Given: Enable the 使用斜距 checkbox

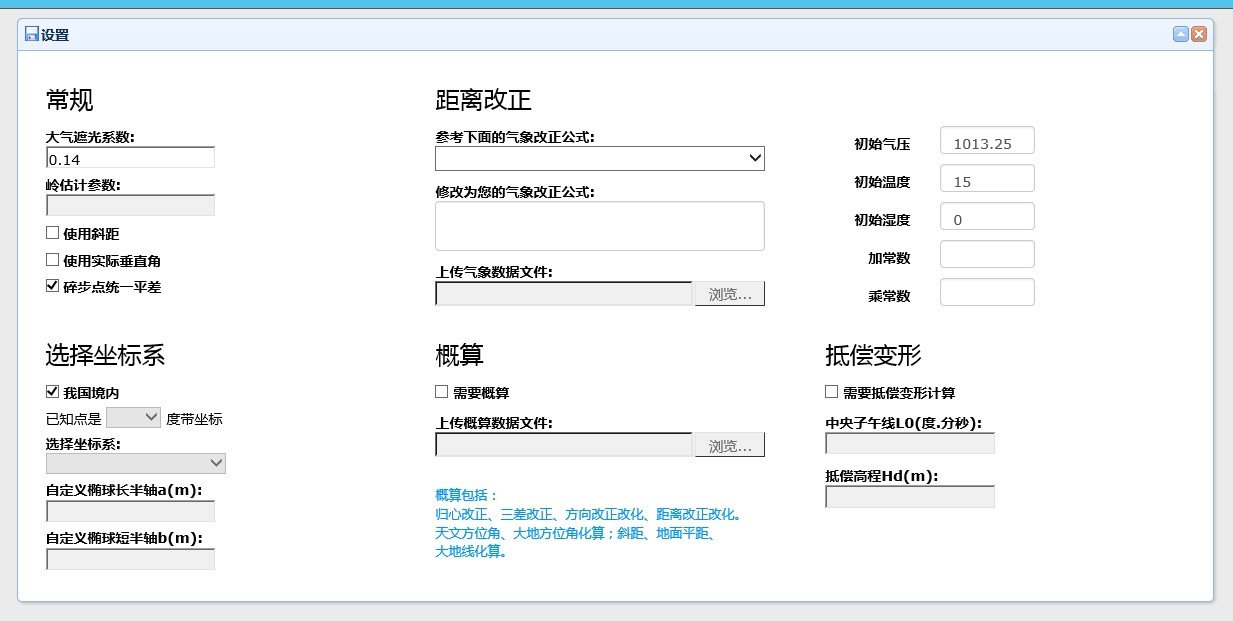Looking at the screenshot, I should click(51, 232).
